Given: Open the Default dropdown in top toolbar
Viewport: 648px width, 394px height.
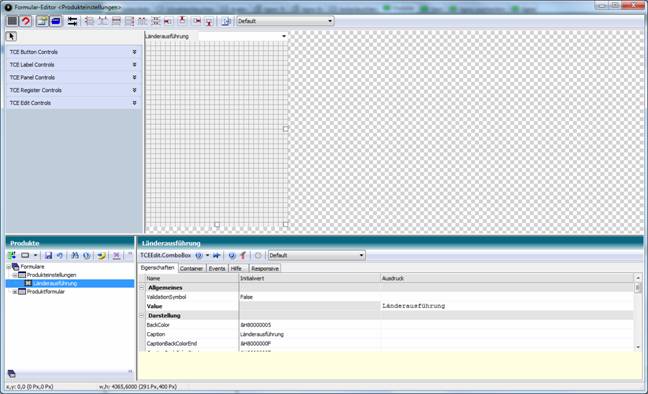Looking at the screenshot, I should pos(285,21).
